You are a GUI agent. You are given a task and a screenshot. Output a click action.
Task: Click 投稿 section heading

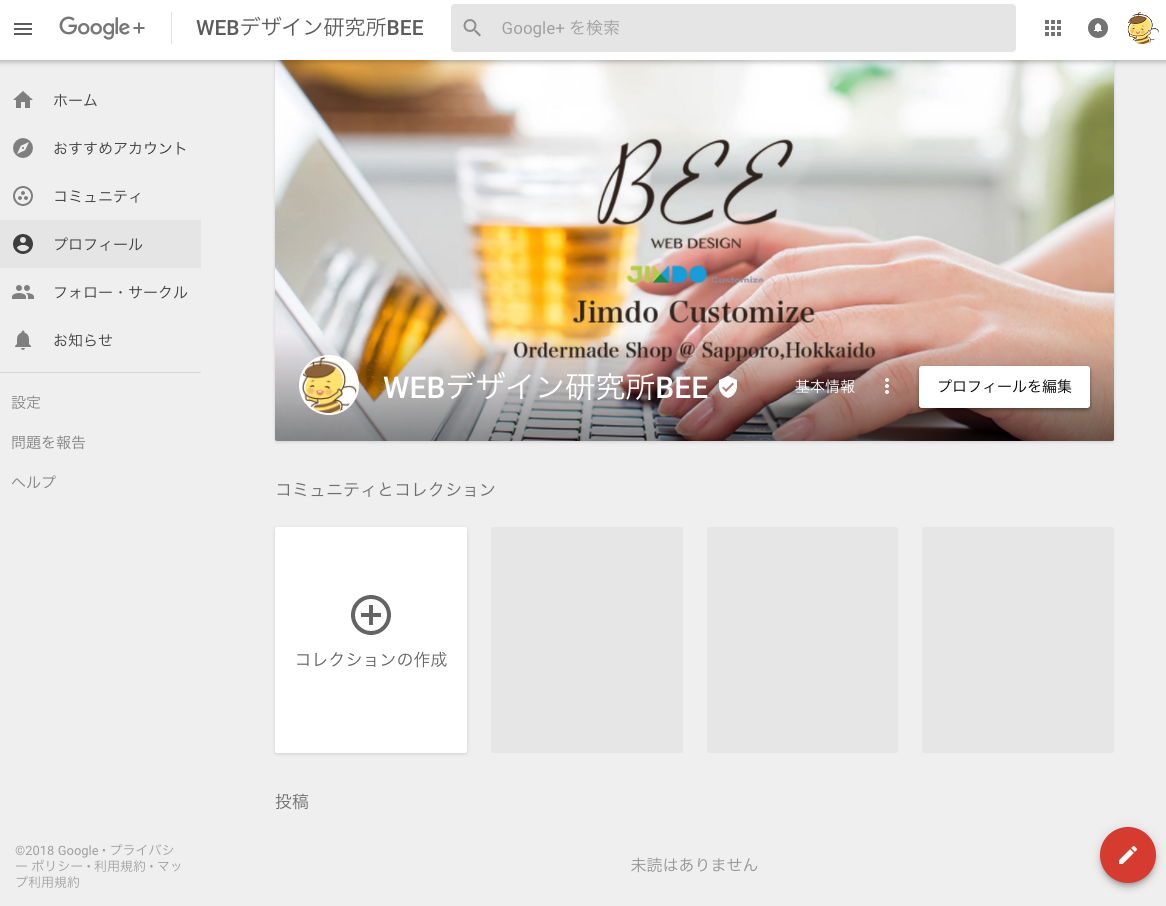[x=292, y=801]
